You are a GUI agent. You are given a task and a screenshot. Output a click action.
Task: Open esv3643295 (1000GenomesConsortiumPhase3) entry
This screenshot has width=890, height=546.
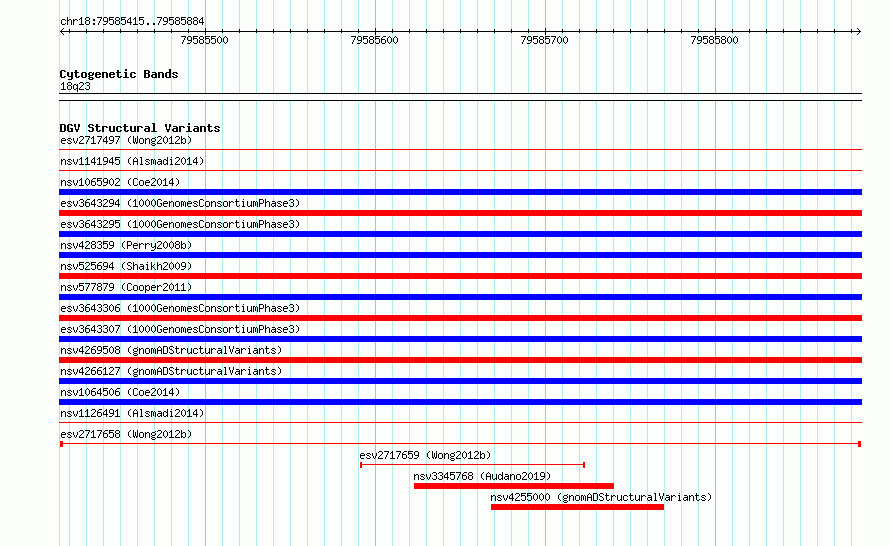(x=180, y=224)
